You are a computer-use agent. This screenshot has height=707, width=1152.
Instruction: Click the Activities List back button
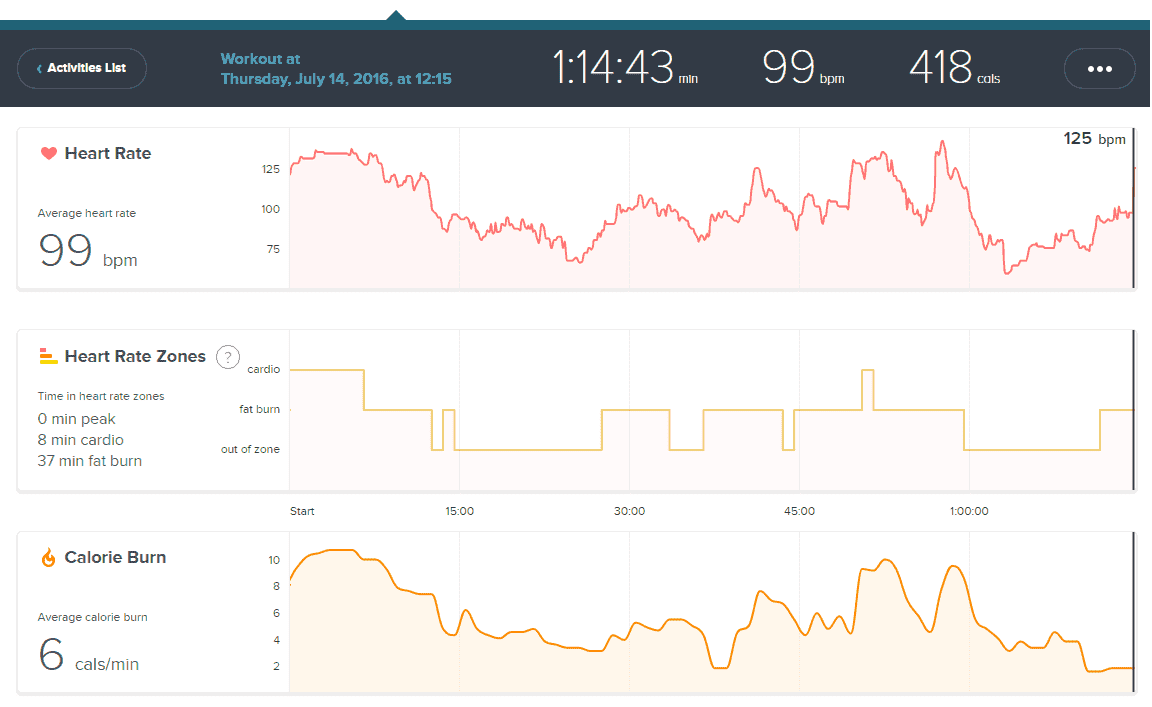82,68
